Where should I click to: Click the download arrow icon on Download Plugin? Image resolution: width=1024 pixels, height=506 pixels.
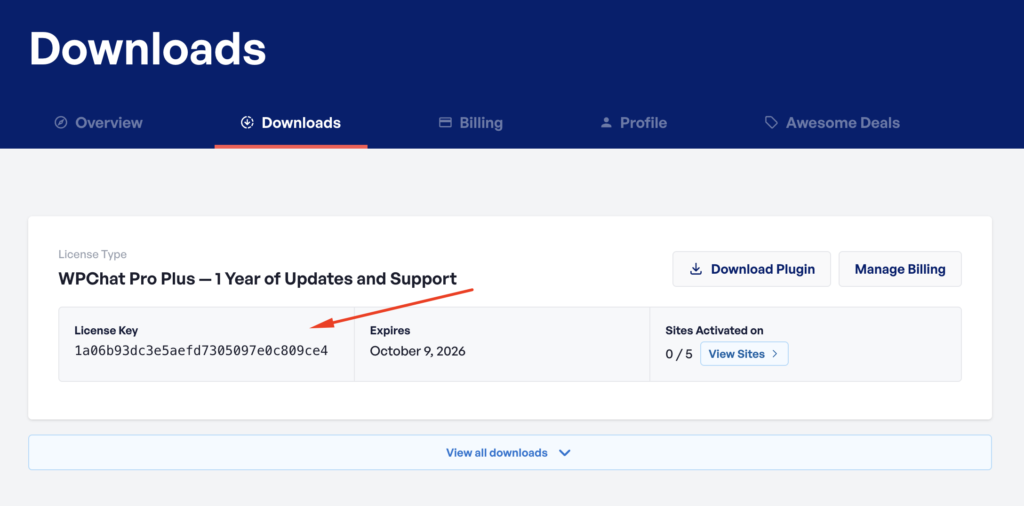pos(696,269)
